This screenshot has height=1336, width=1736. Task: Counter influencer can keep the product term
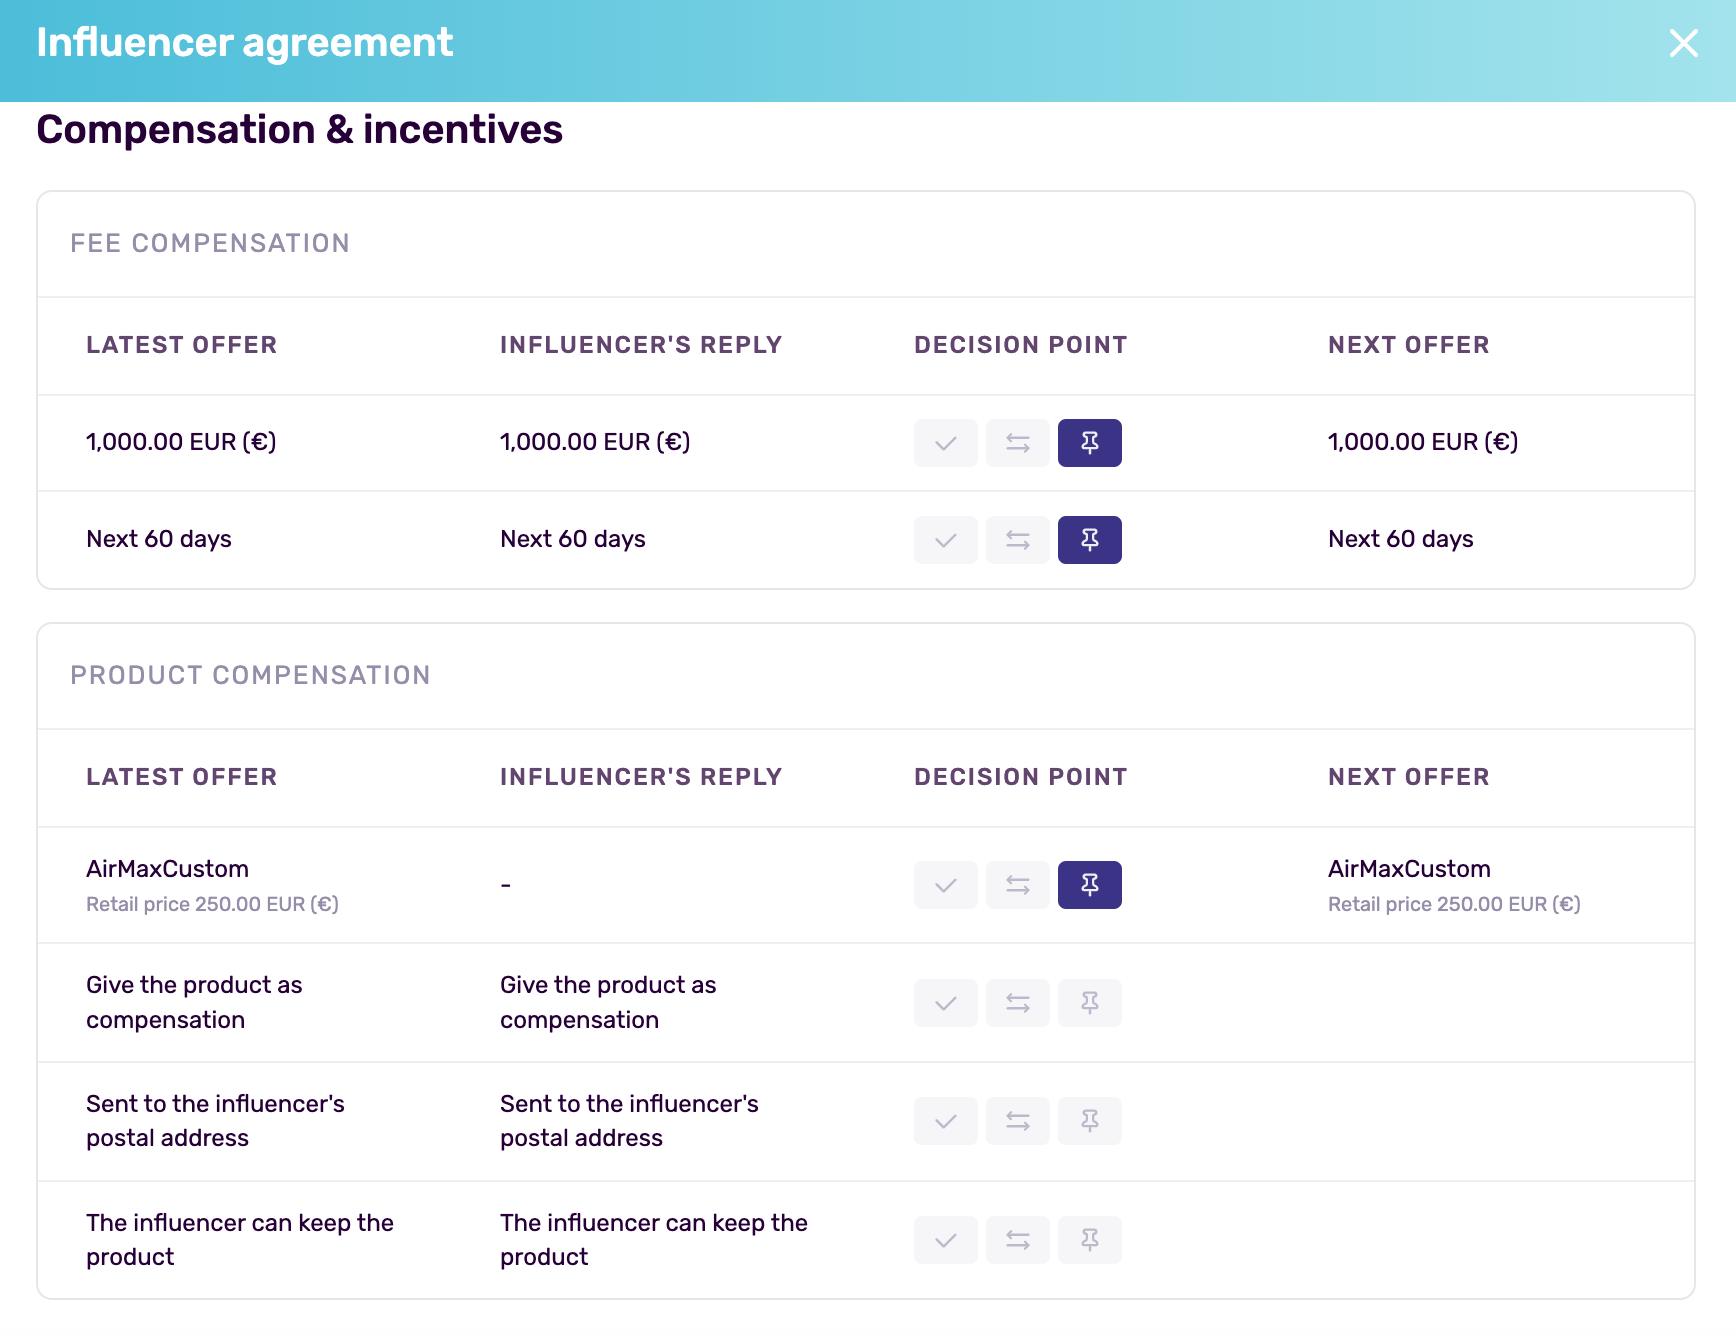(1017, 1240)
